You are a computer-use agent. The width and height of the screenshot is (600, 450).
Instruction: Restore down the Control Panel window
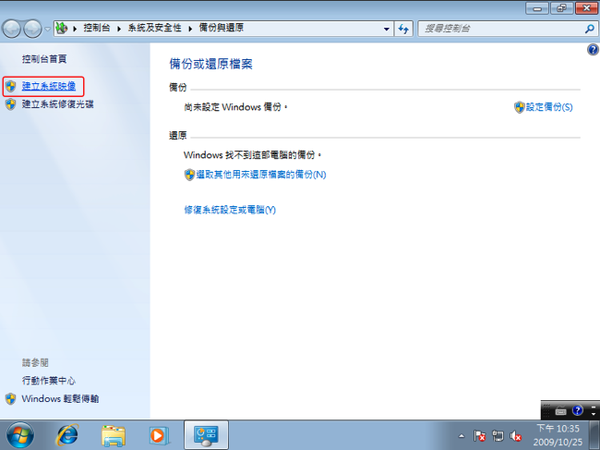pos(561,8)
